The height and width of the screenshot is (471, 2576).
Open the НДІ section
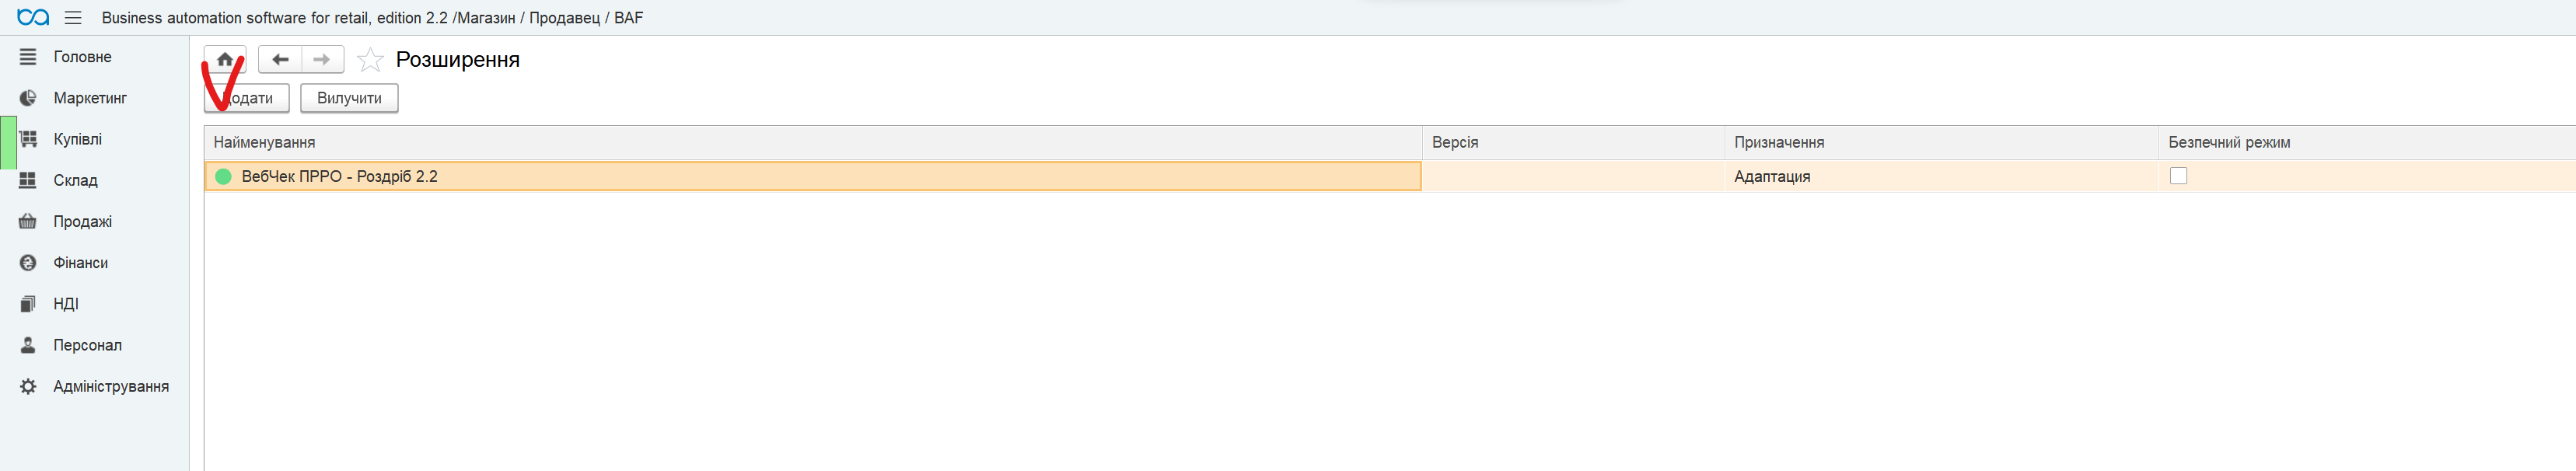(65, 304)
